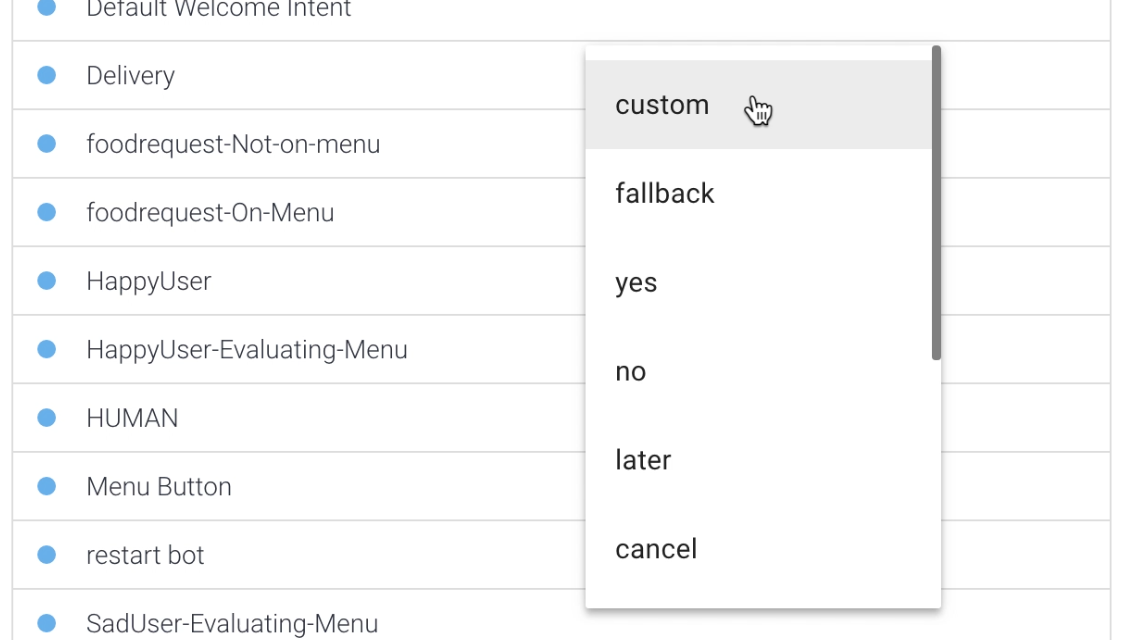Click the blue dot beside Menu Button
Image resolution: width=1126 pixels, height=640 pixels.
(46, 486)
